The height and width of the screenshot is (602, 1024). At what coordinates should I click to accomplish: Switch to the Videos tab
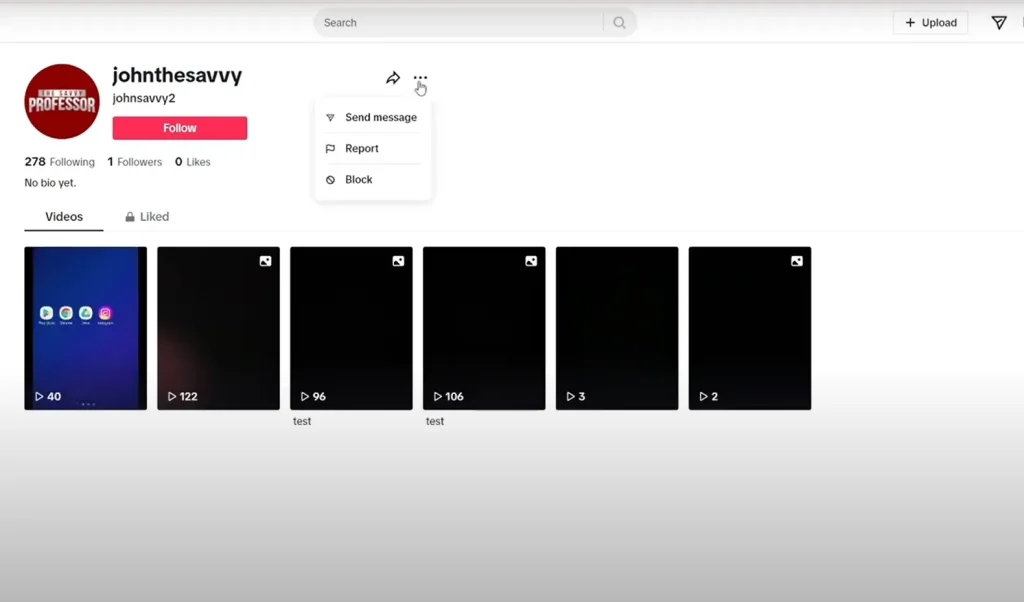(x=63, y=216)
